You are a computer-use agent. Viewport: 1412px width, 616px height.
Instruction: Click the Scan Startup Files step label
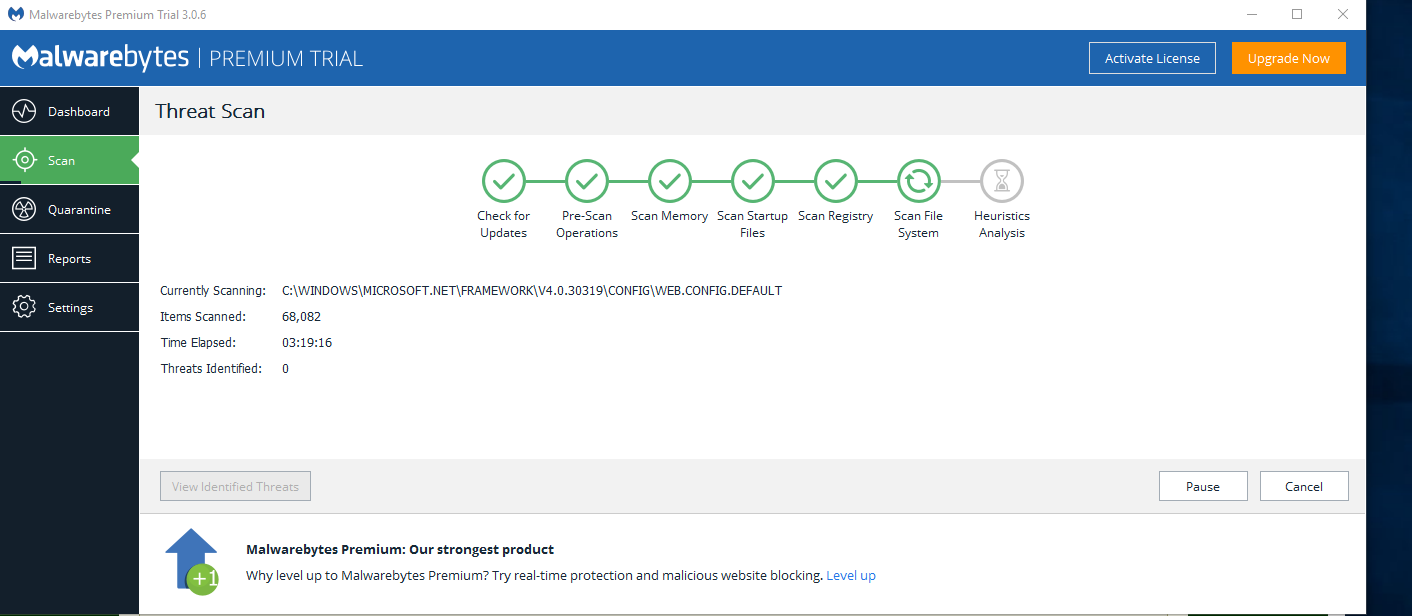[x=752, y=224]
